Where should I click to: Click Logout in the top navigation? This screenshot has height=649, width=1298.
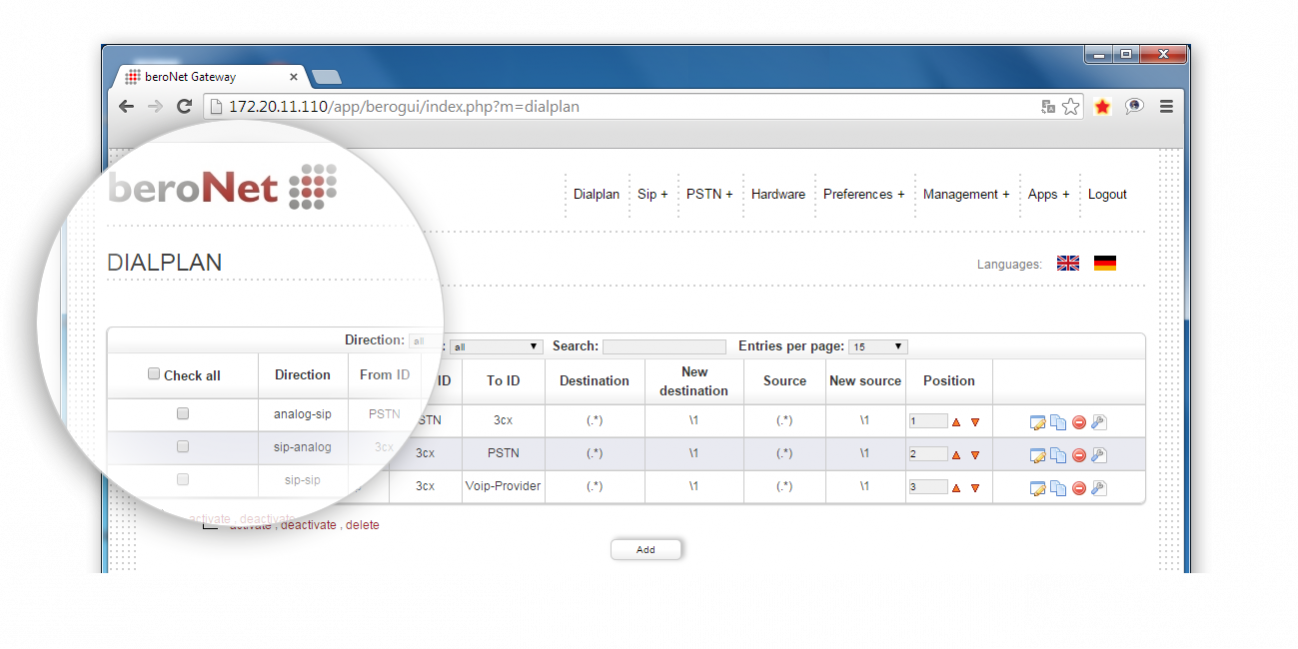point(1107,194)
